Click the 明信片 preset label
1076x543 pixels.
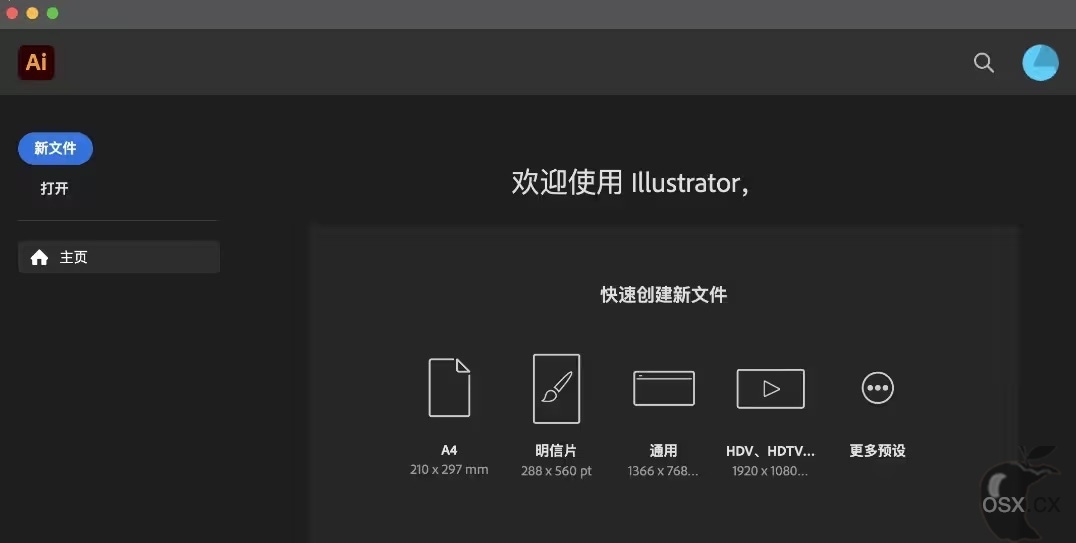[x=556, y=451]
